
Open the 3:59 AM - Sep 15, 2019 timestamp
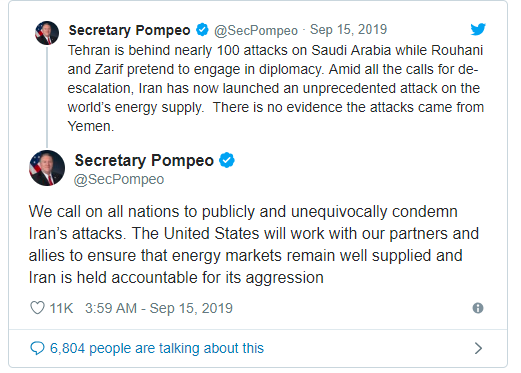tap(159, 308)
